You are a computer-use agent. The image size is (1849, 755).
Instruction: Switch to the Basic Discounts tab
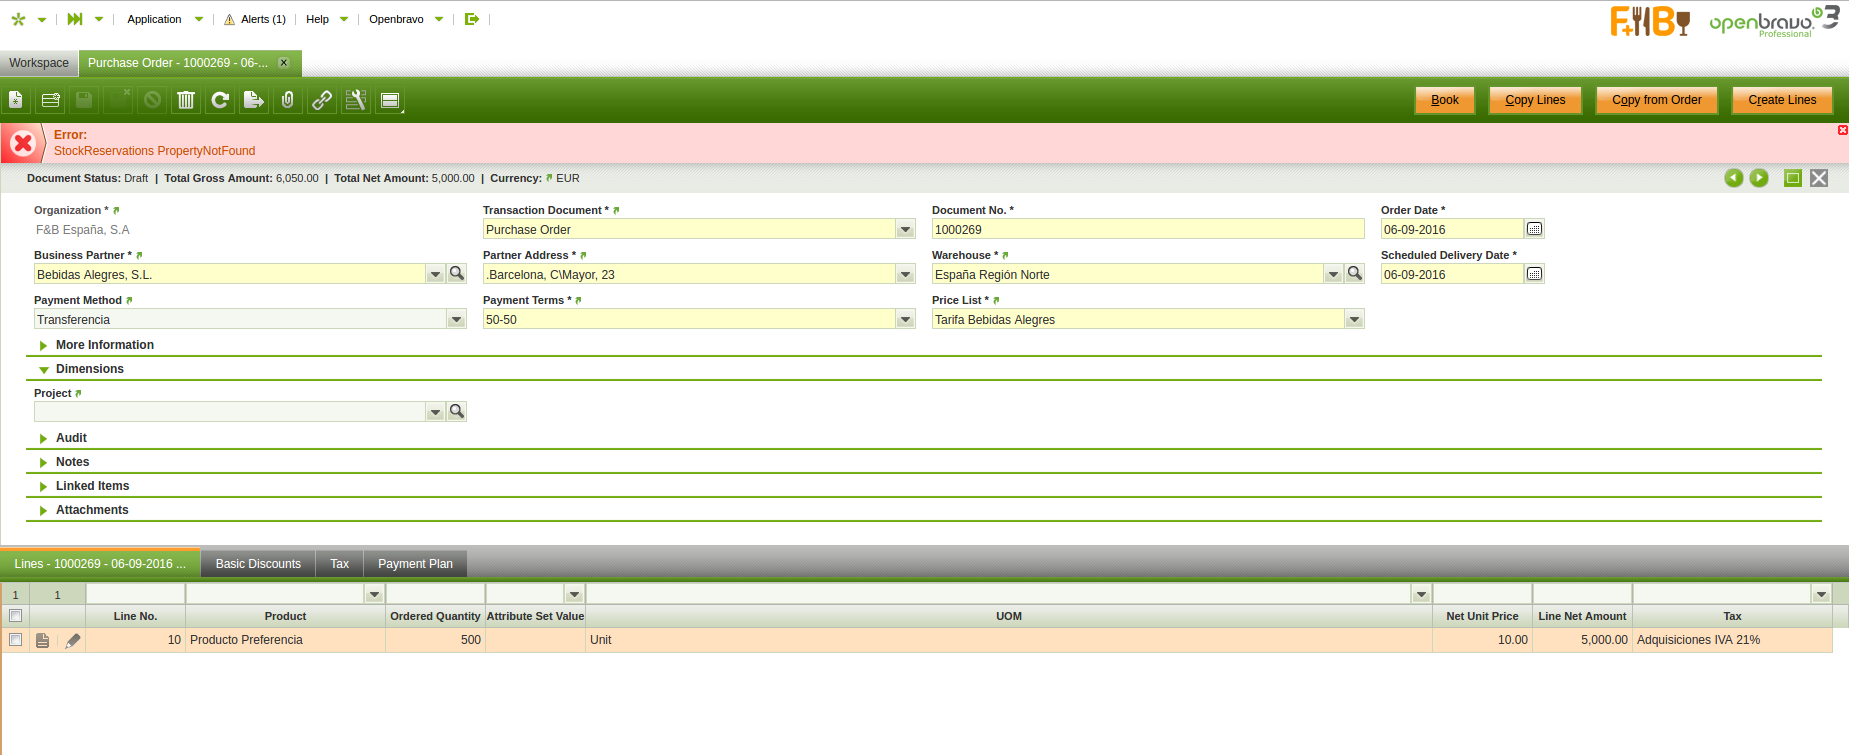point(258,564)
